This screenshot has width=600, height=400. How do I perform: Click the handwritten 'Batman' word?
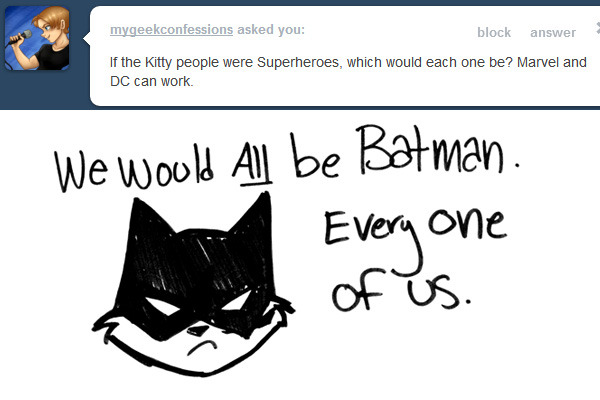(x=430, y=150)
